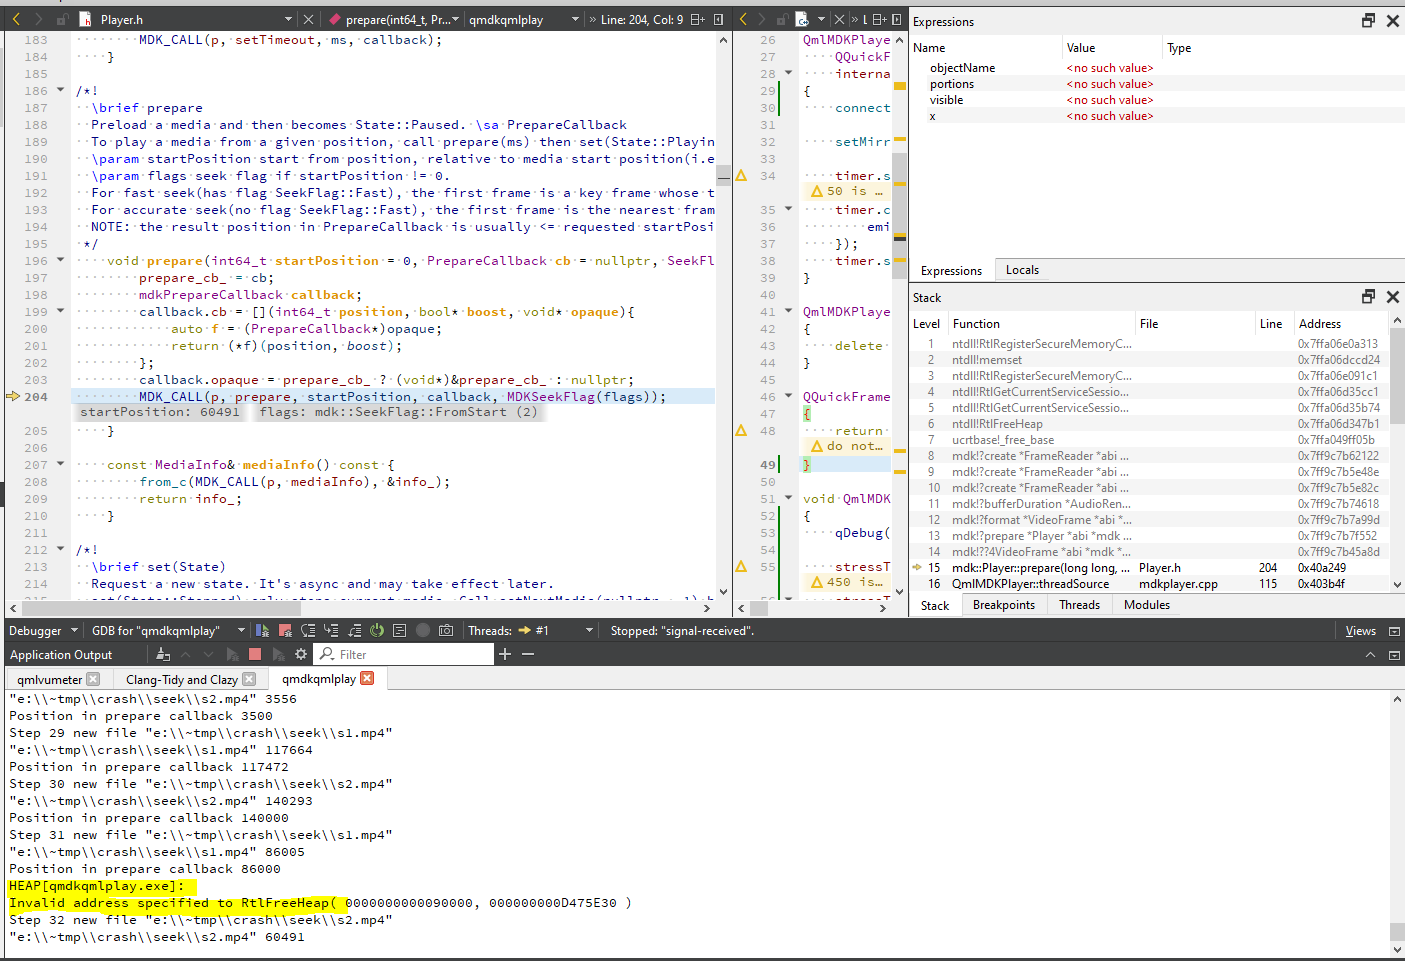Viewport: 1405px width, 961px height.
Task: Collapse the code fold at line 196
Action: [60, 260]
